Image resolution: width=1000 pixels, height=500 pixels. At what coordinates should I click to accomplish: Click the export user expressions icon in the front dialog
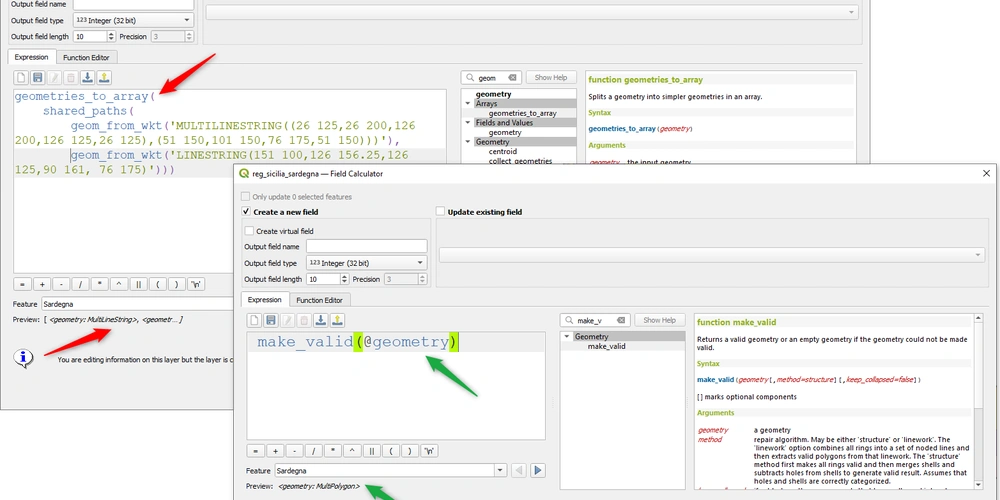pyautogui.click(x=337, y=320)
